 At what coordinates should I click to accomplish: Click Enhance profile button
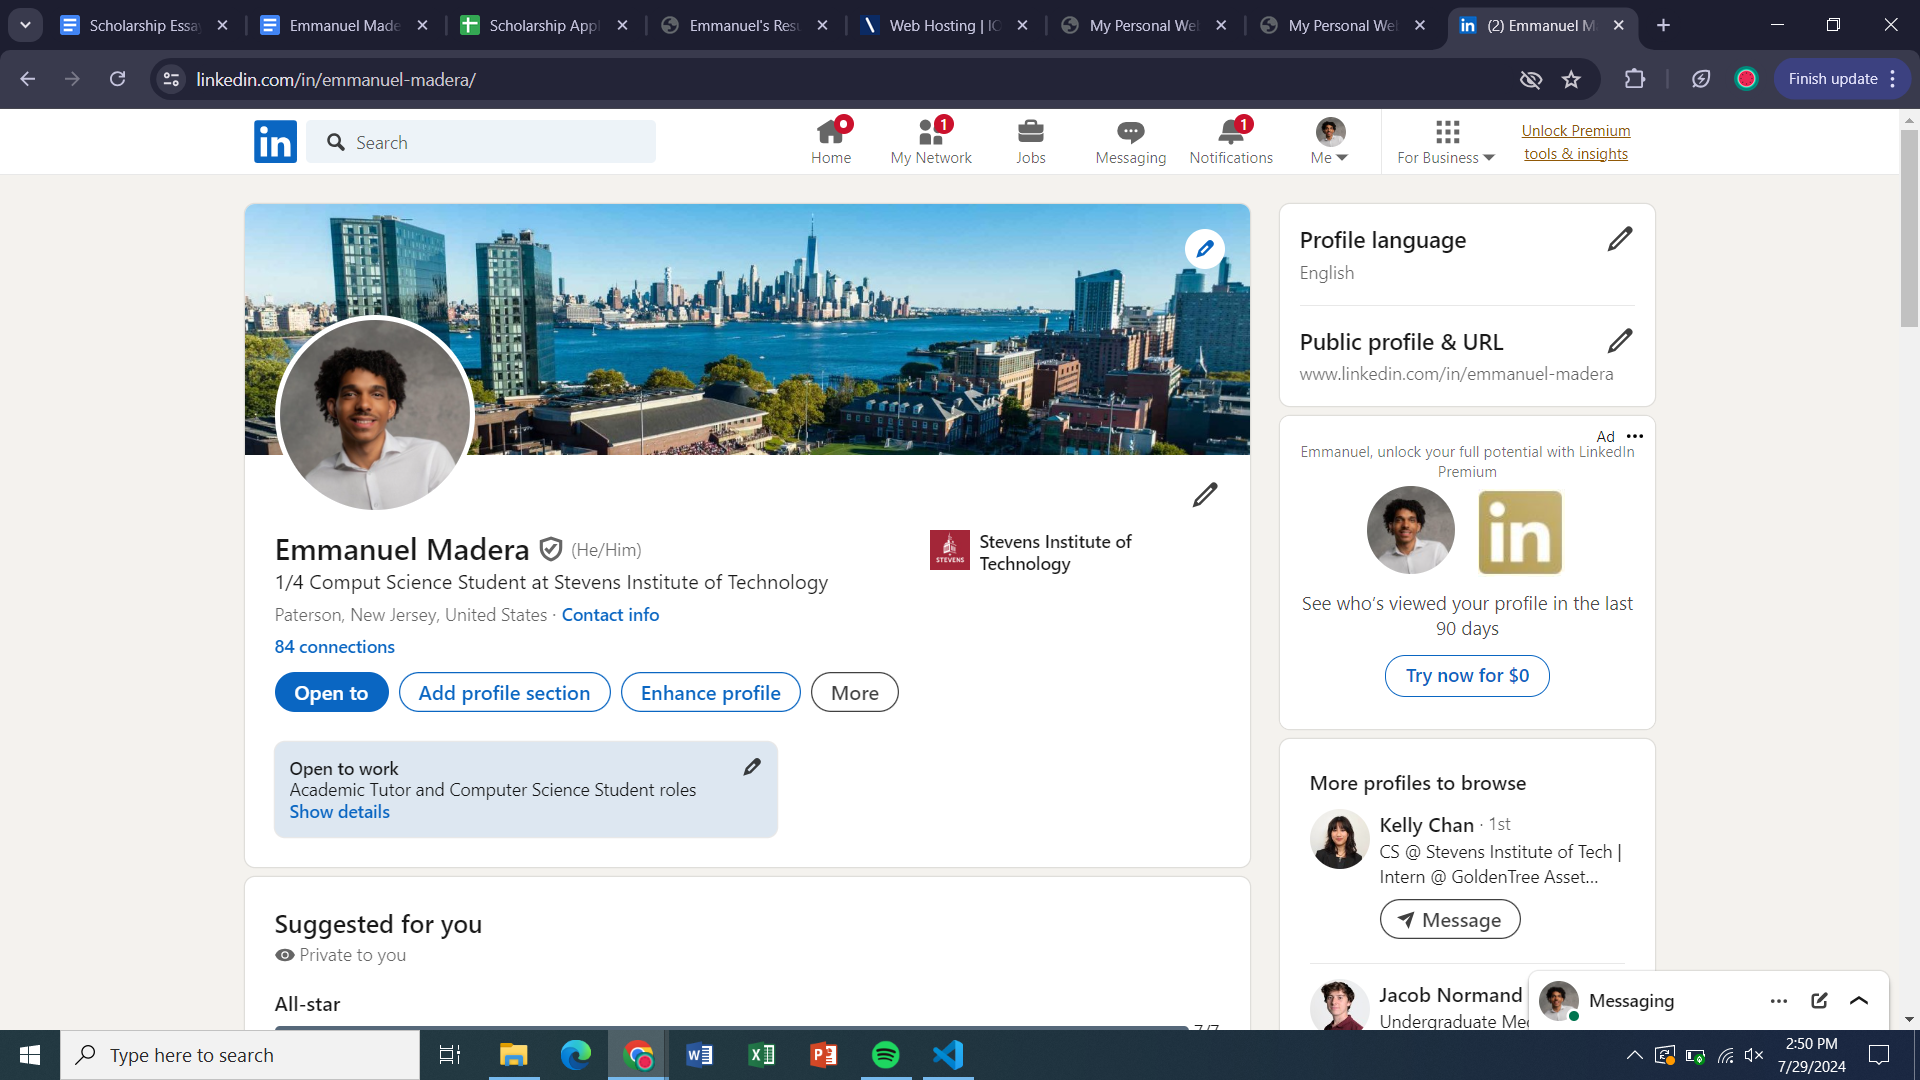[710, 692]
